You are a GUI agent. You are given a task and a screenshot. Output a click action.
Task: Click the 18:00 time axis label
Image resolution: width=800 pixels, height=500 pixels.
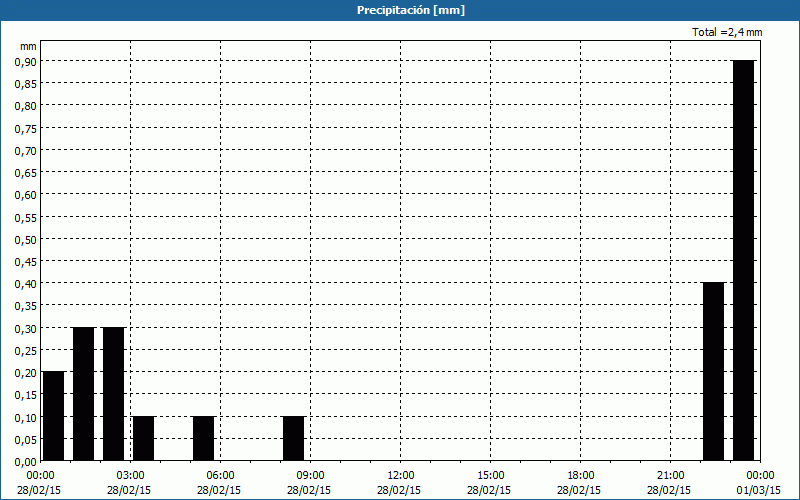(581, 476)
